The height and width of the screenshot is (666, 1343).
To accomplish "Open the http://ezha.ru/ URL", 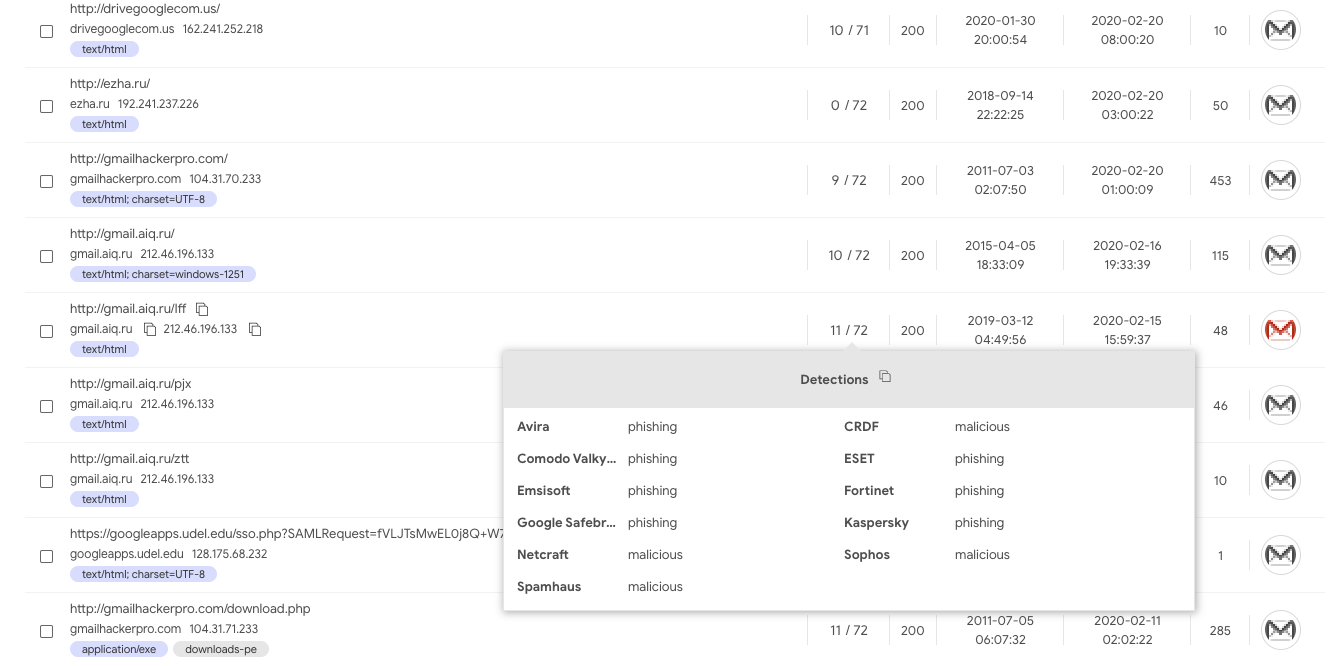I will (110, 84).
